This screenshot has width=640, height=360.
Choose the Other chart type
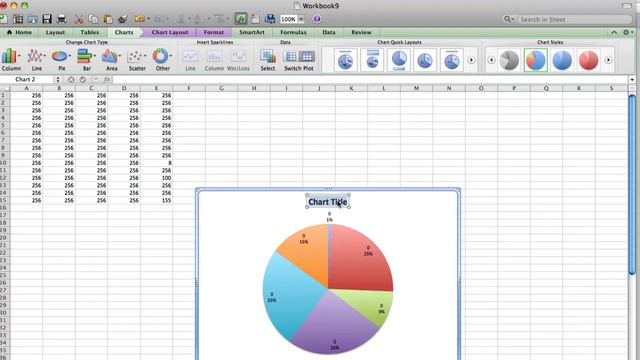(162, 60)
